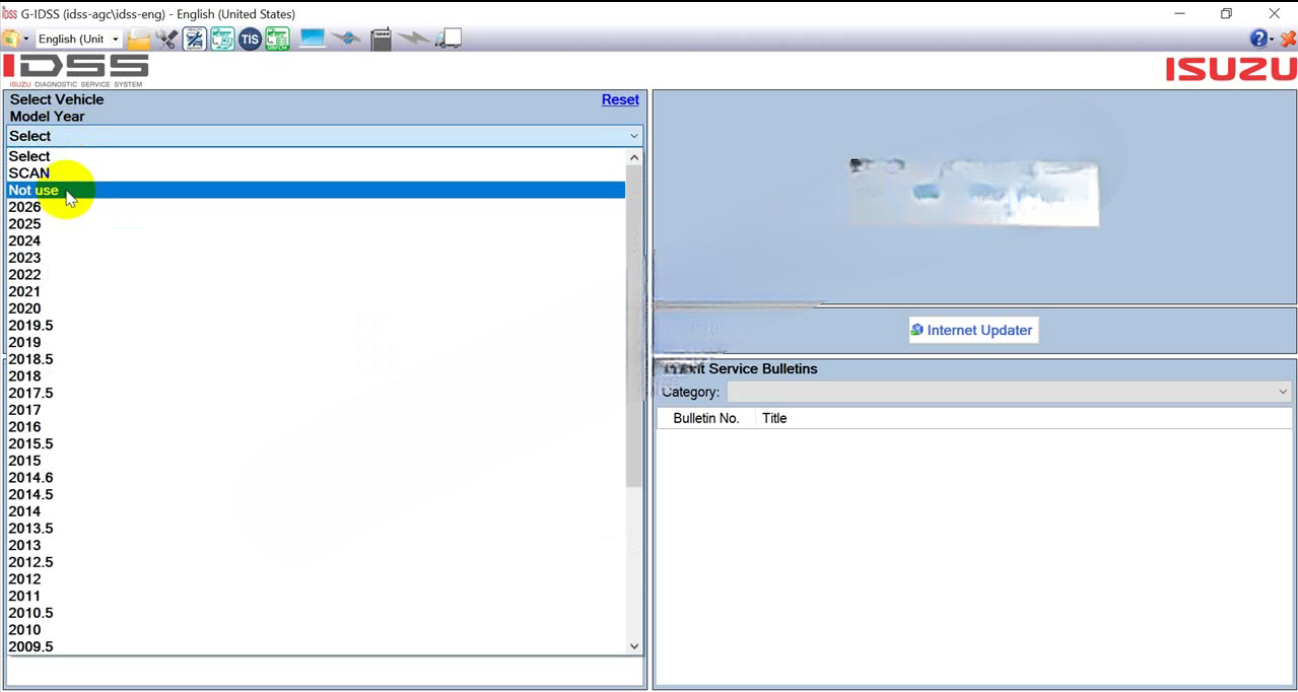Open the blue question mark Help icon
Screen dimensions: 1298x692
(1259, 38)
